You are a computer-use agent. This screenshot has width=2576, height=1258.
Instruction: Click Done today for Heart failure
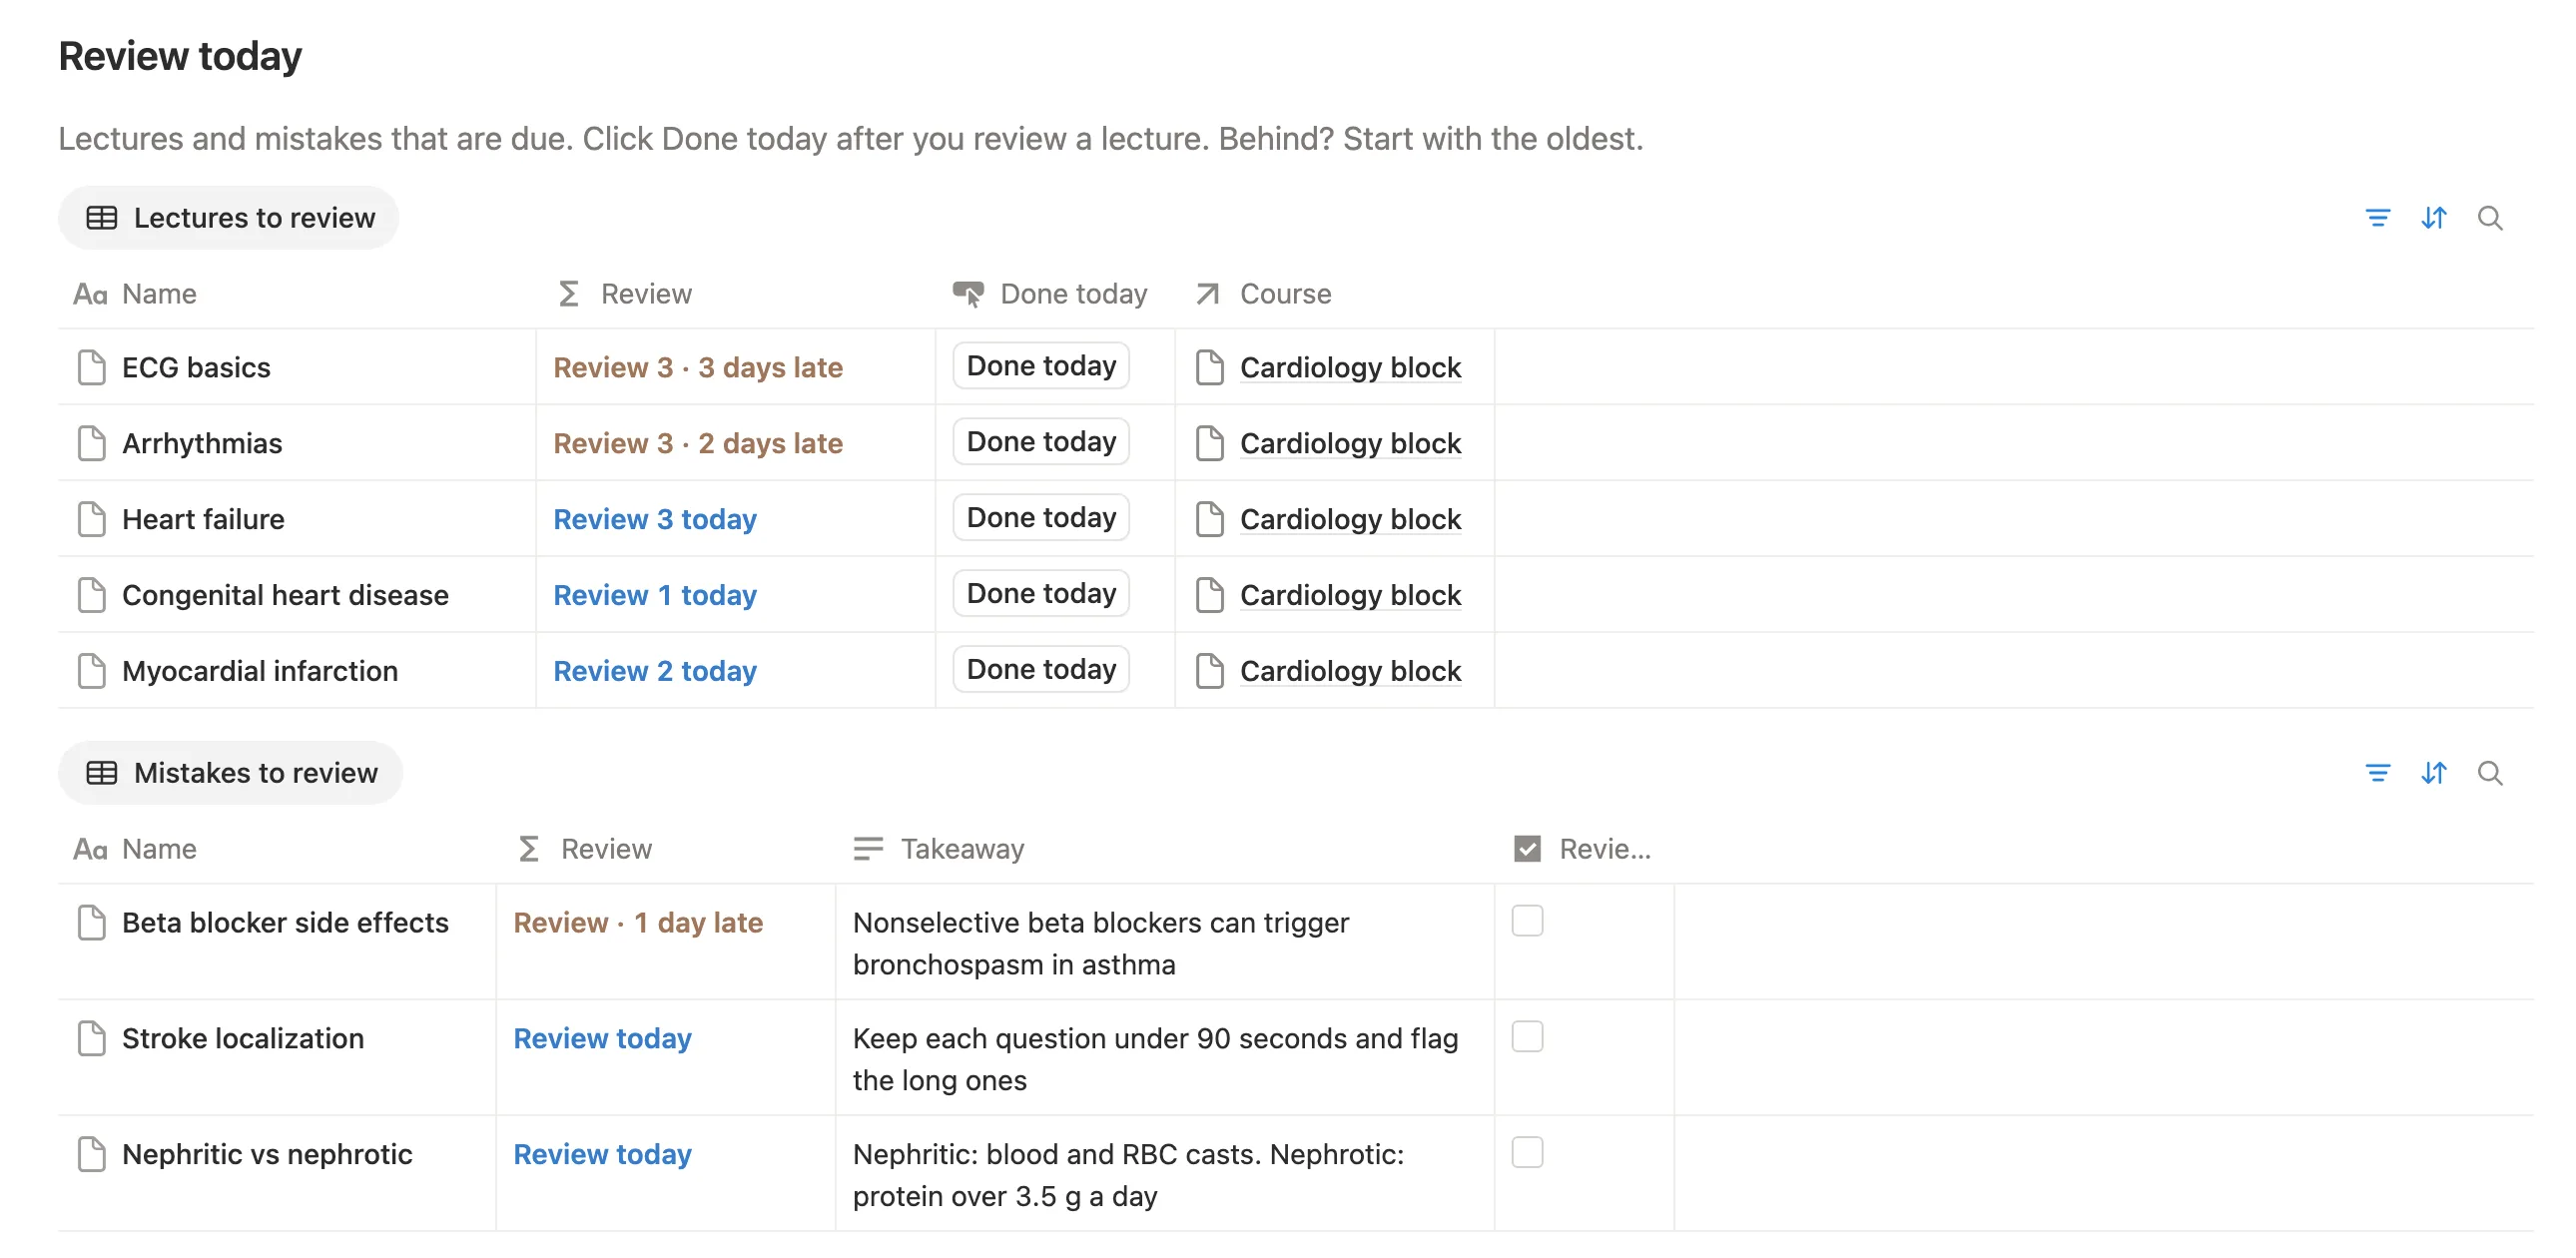[x=1041, y=518]
